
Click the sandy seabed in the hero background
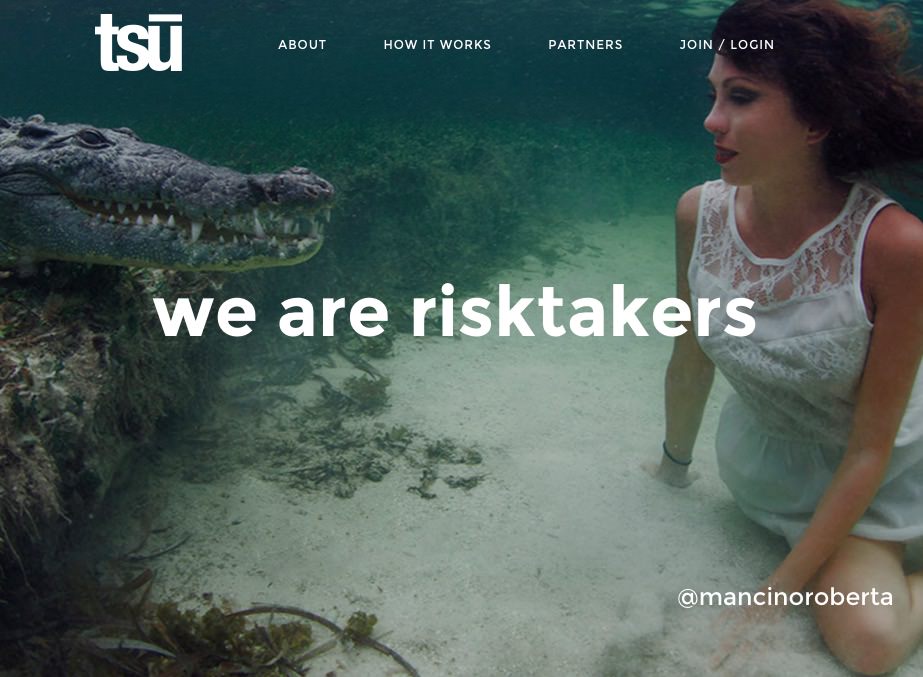(530, 530)
